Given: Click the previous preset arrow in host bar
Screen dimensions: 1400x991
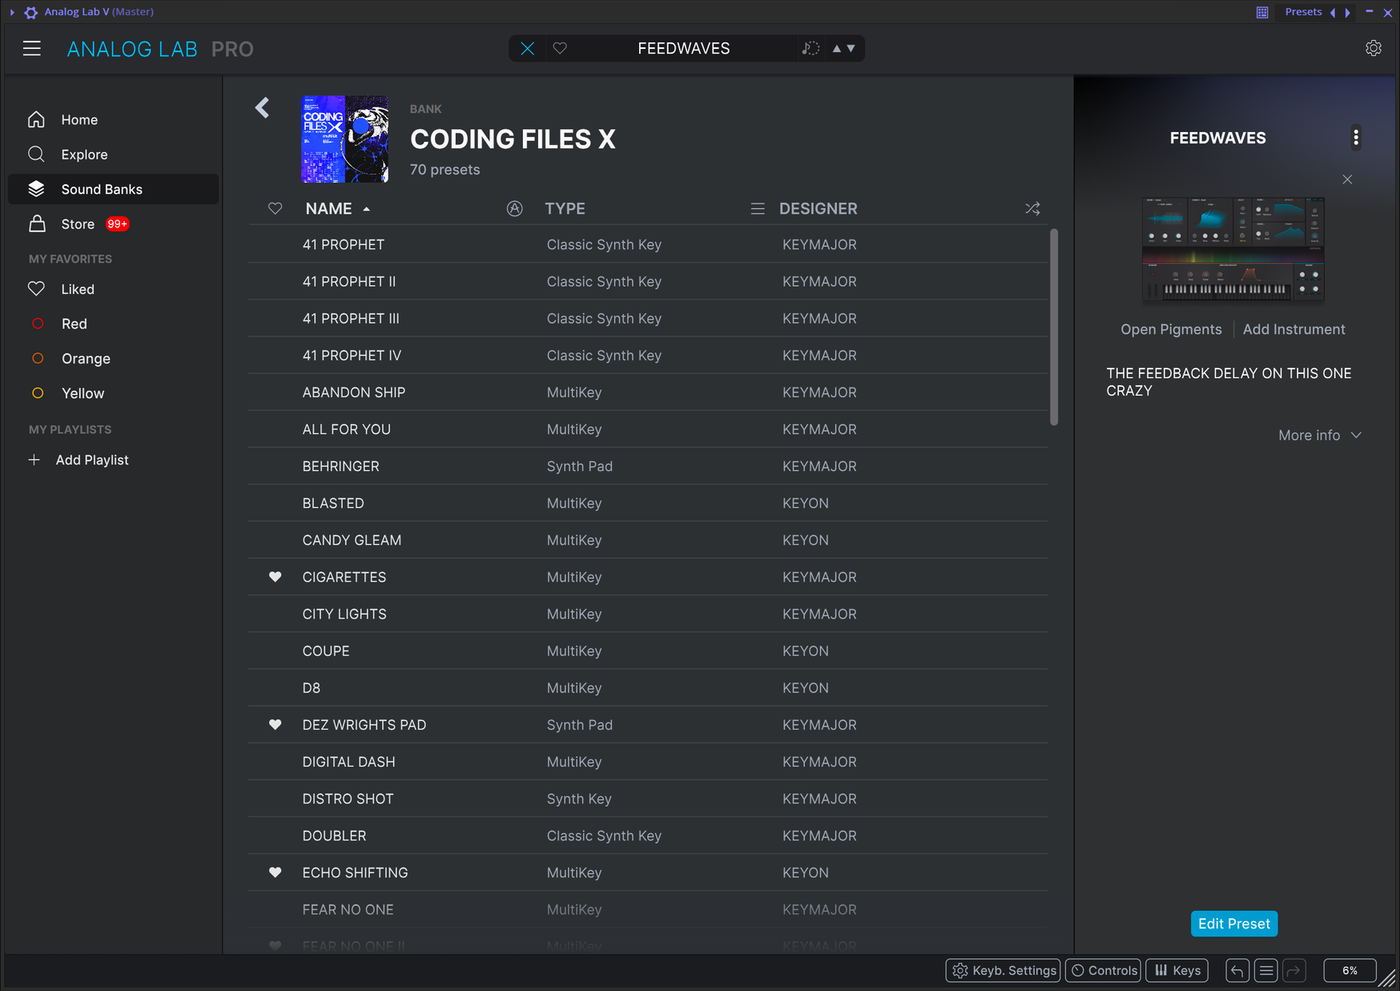Looking at the screenshot, I should pyautogui.click(x=1332, y=12).
